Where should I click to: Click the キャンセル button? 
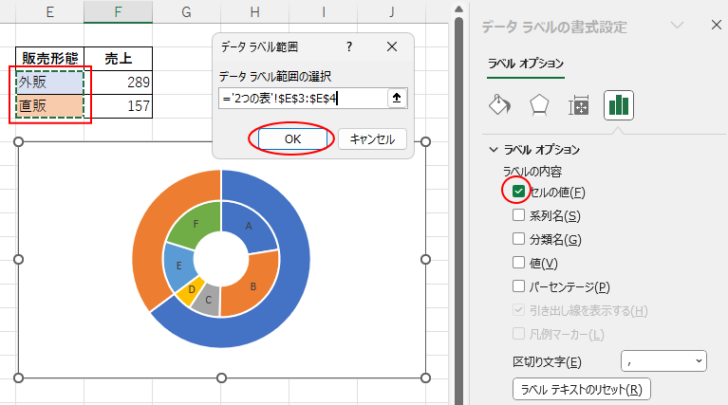point(372,139)
